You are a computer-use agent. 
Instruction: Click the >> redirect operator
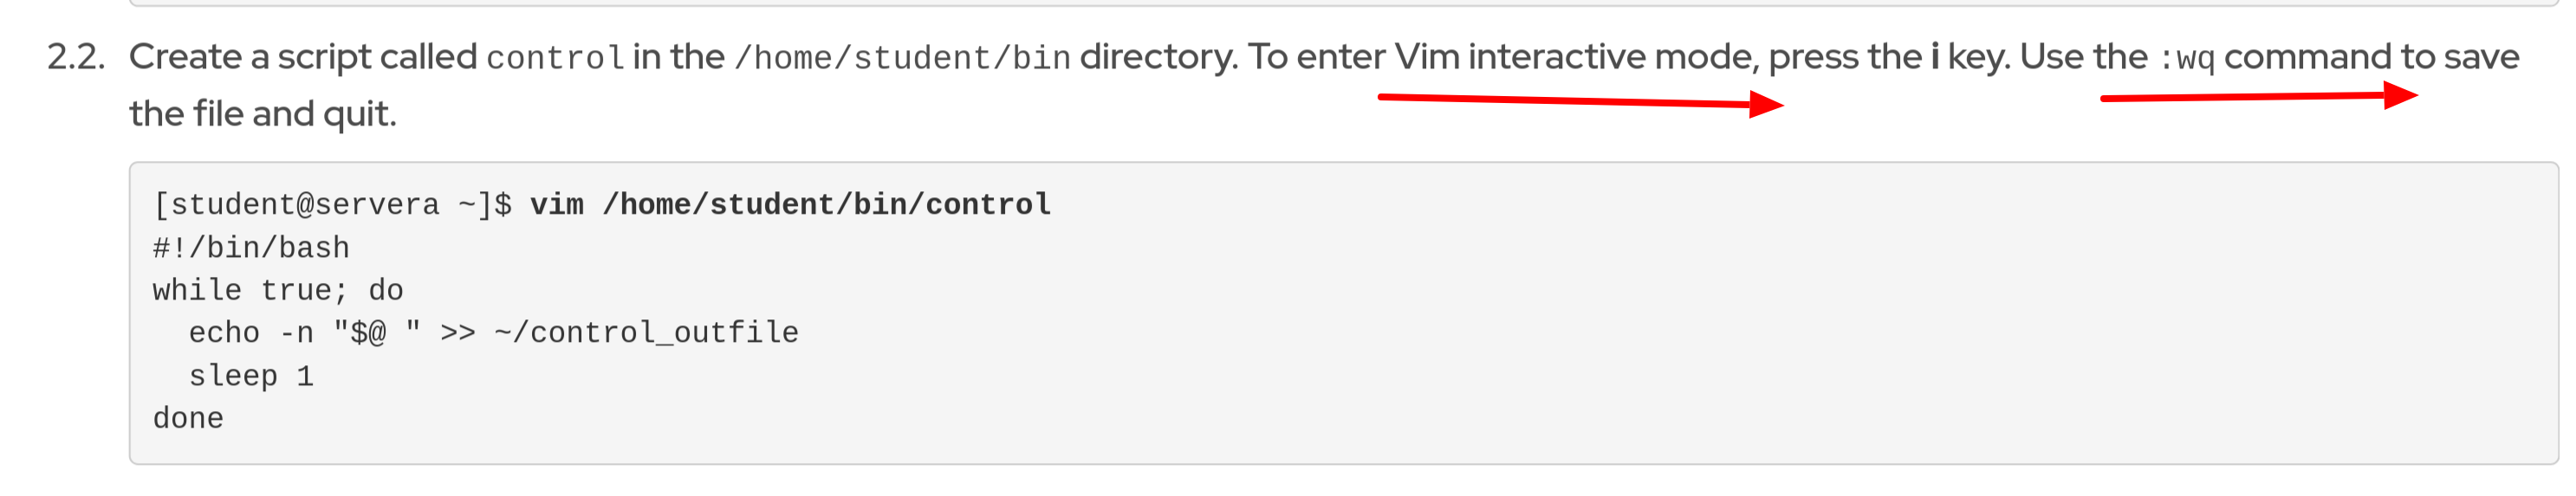(x=458, y=333)
